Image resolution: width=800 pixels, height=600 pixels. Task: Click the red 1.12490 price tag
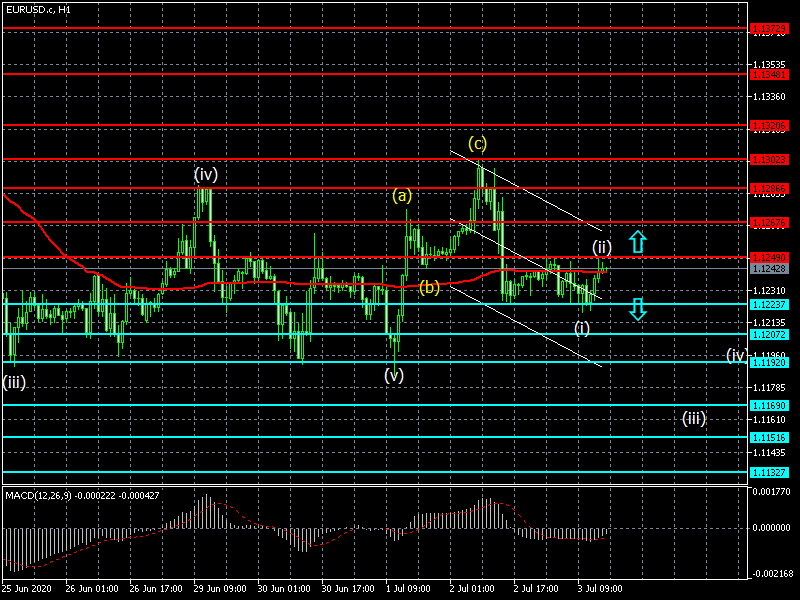pyautogui.click(x=769, y=257)
